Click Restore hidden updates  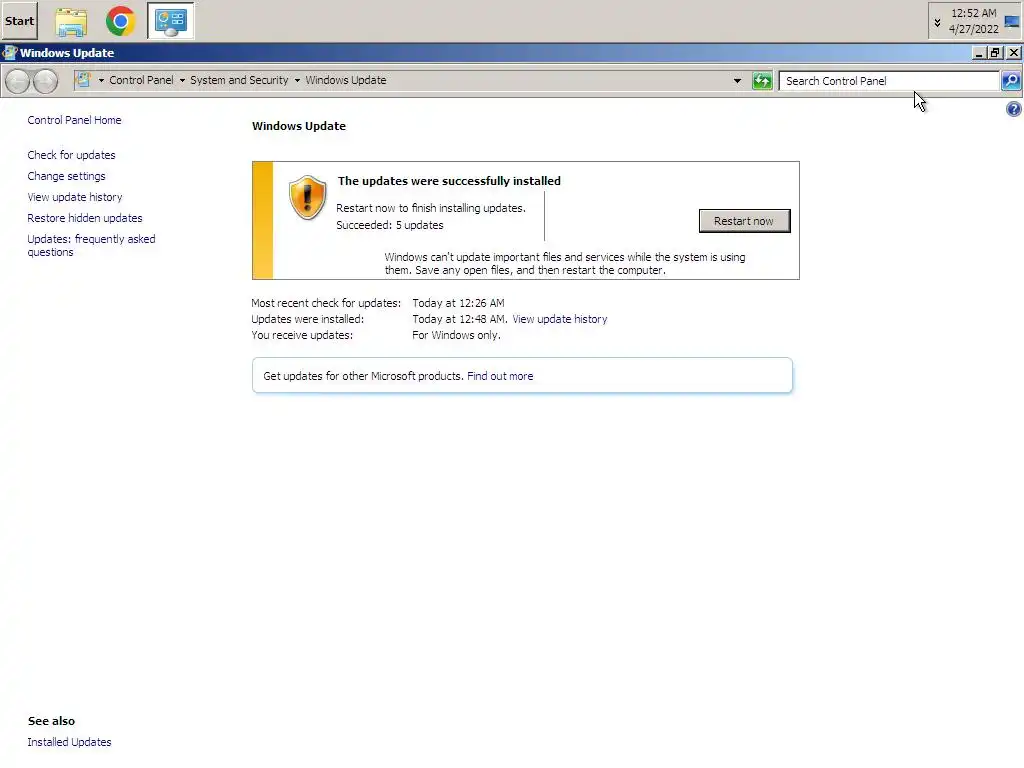85,218
